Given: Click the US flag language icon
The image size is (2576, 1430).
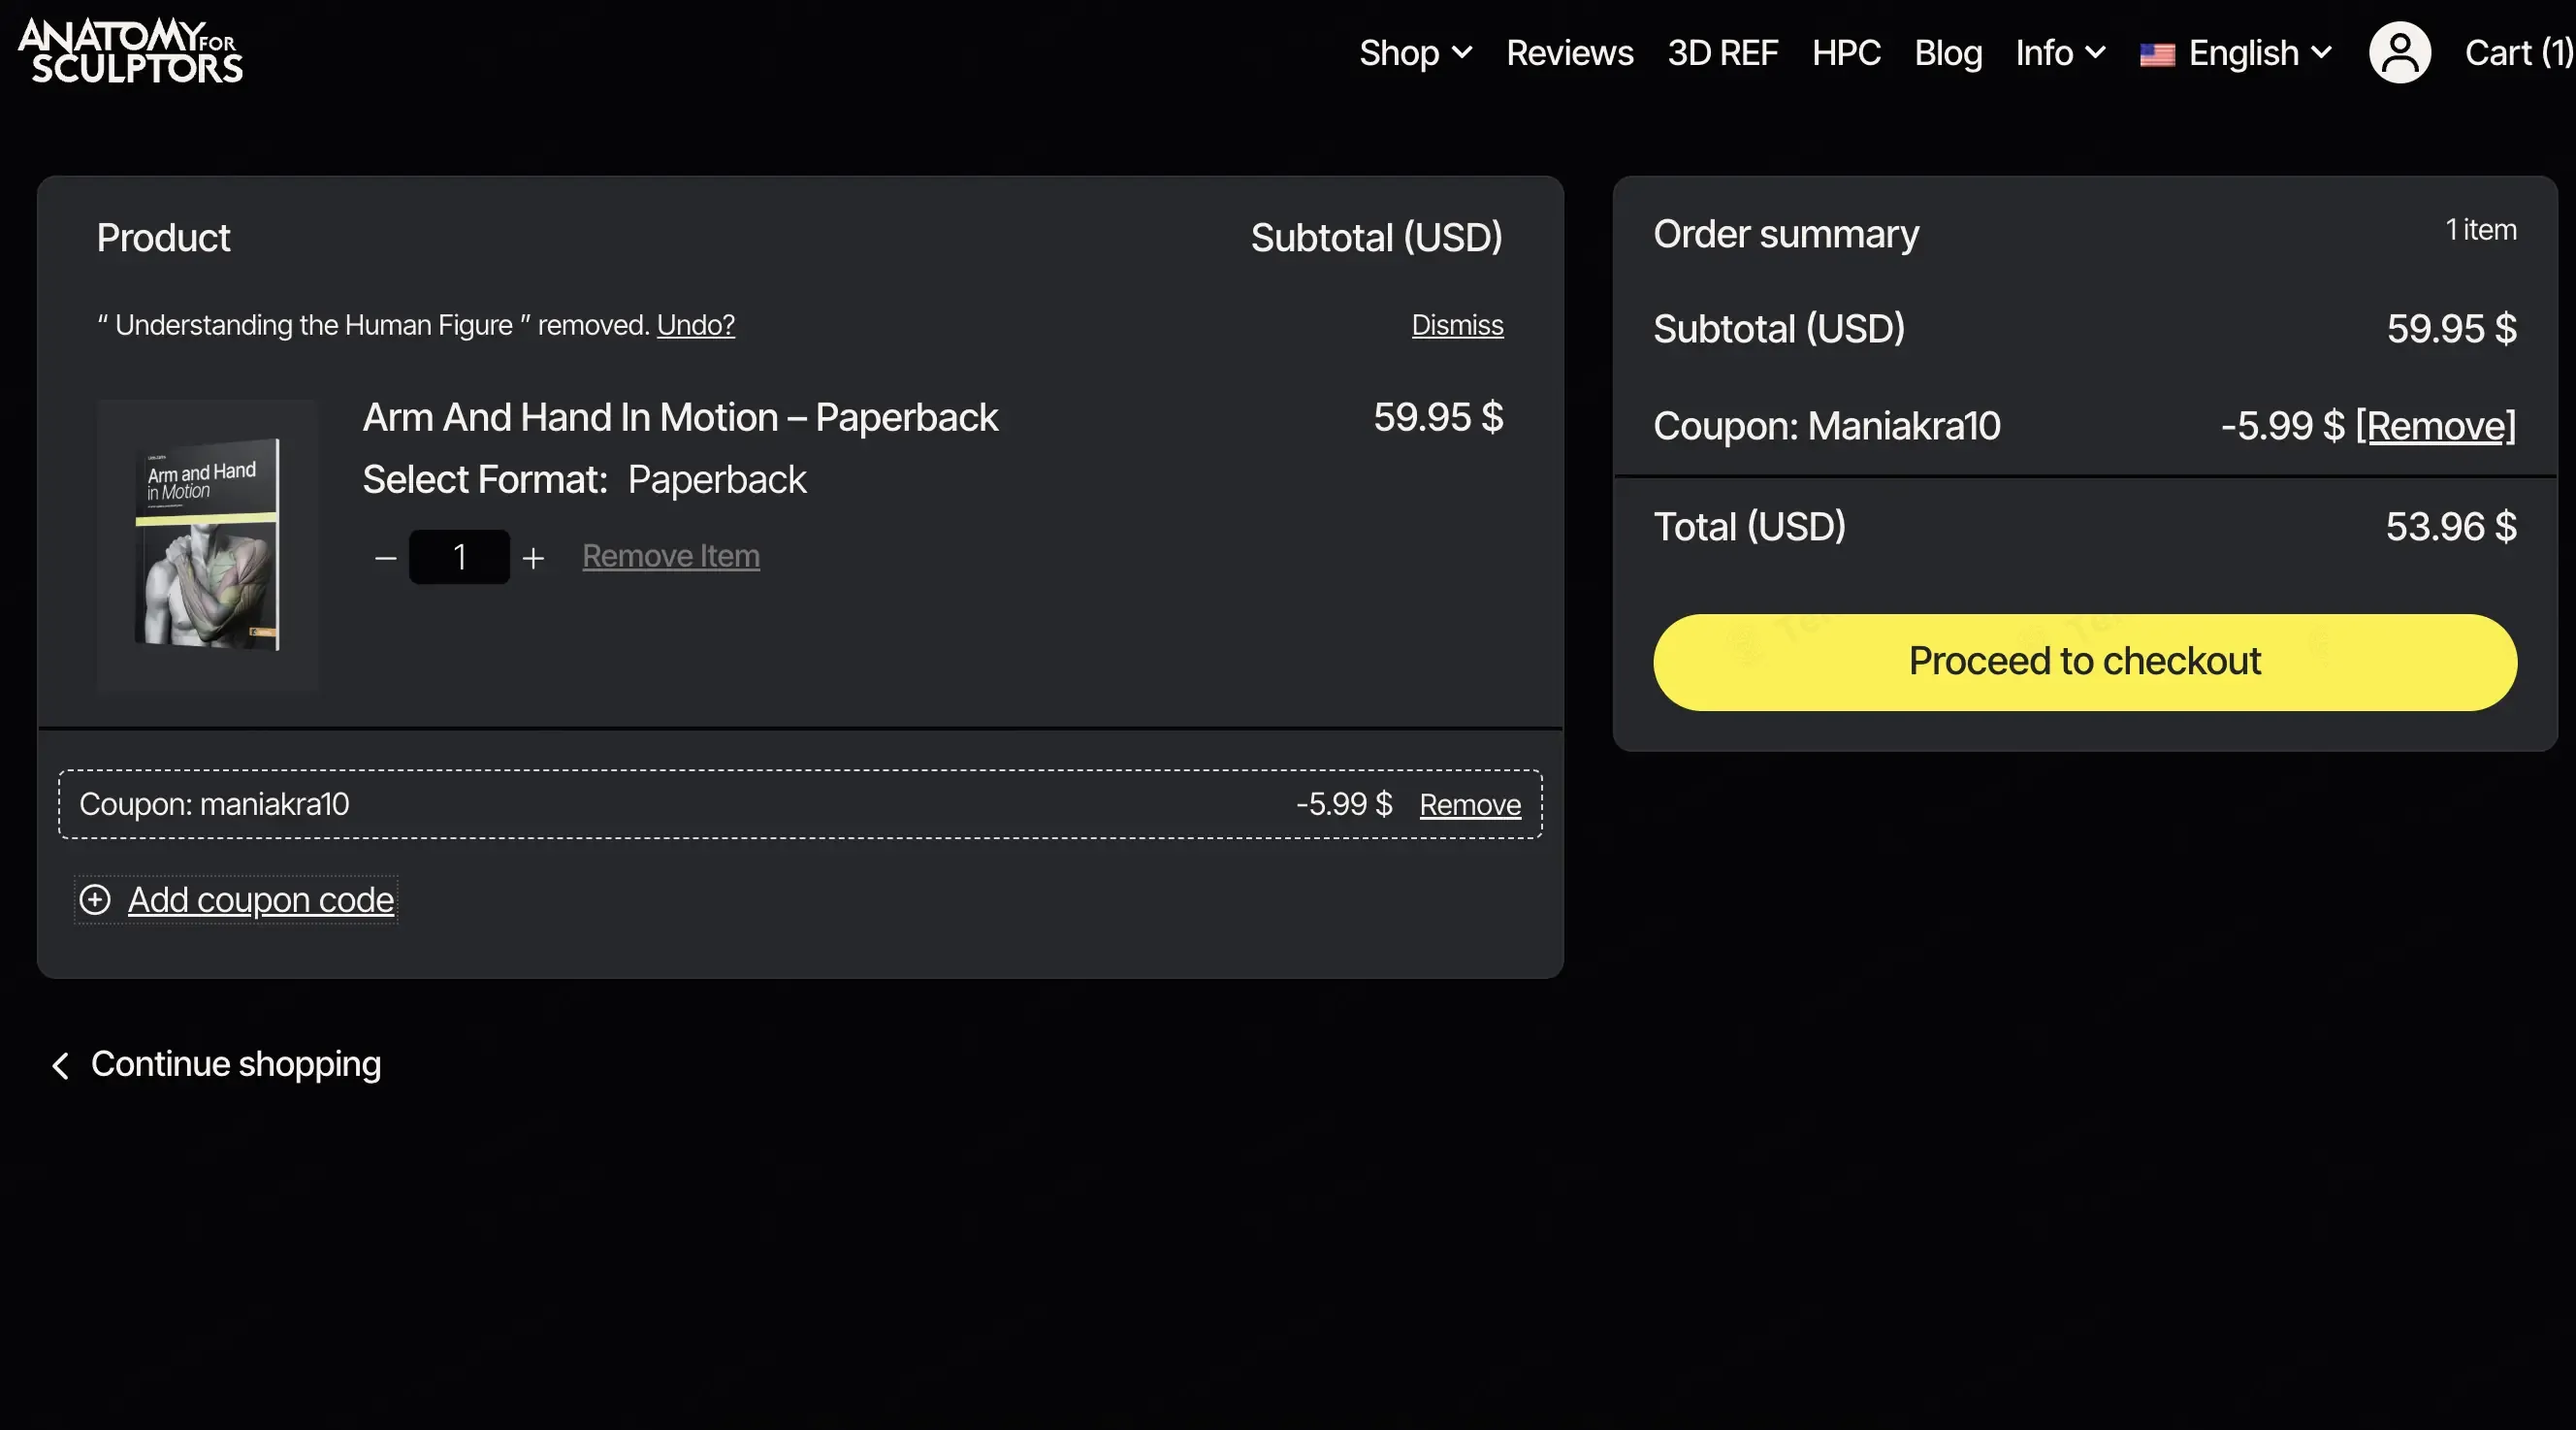Looking at the screenshot, I should pyautogui.click(x=2157, y=54).
